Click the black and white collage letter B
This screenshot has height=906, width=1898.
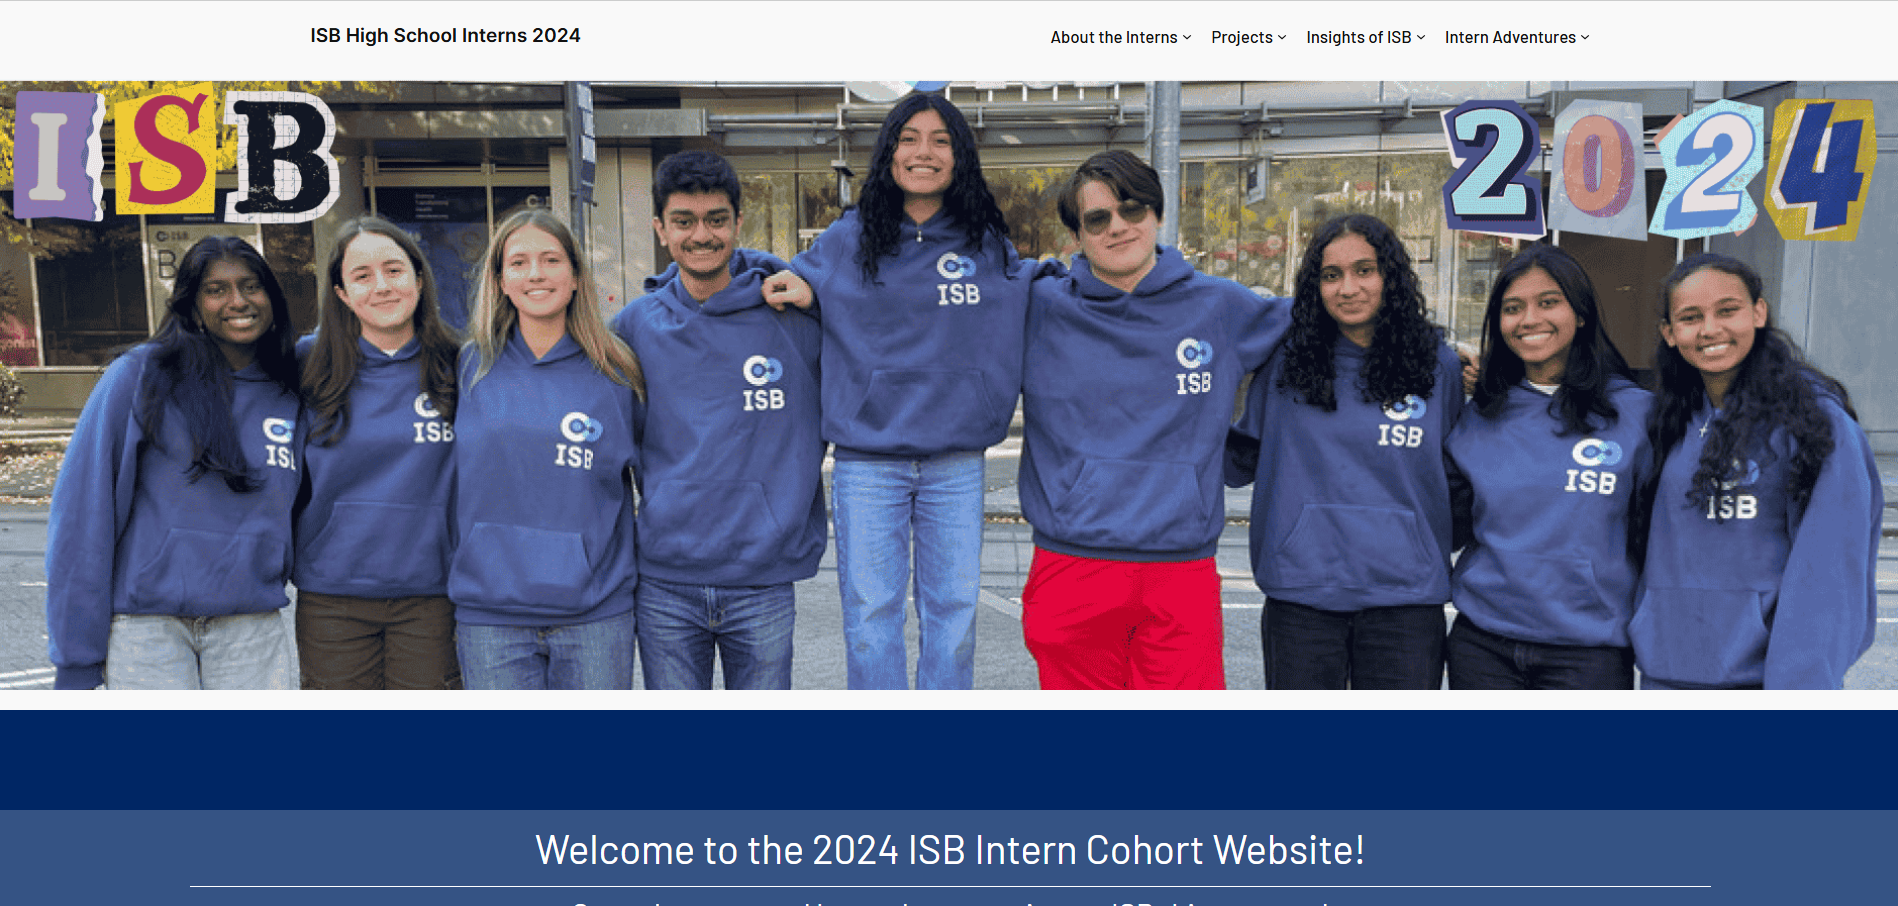pyautogui.click(x=282, y=157)
